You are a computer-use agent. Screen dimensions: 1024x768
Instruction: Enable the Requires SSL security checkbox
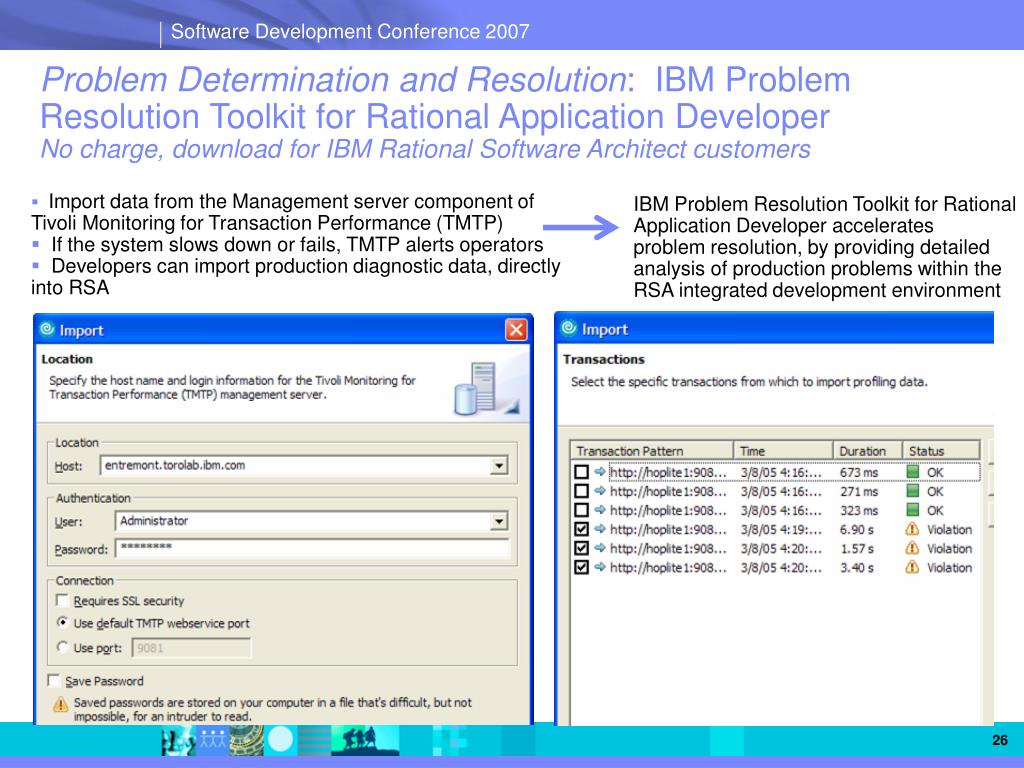click(x=63, y=600)
